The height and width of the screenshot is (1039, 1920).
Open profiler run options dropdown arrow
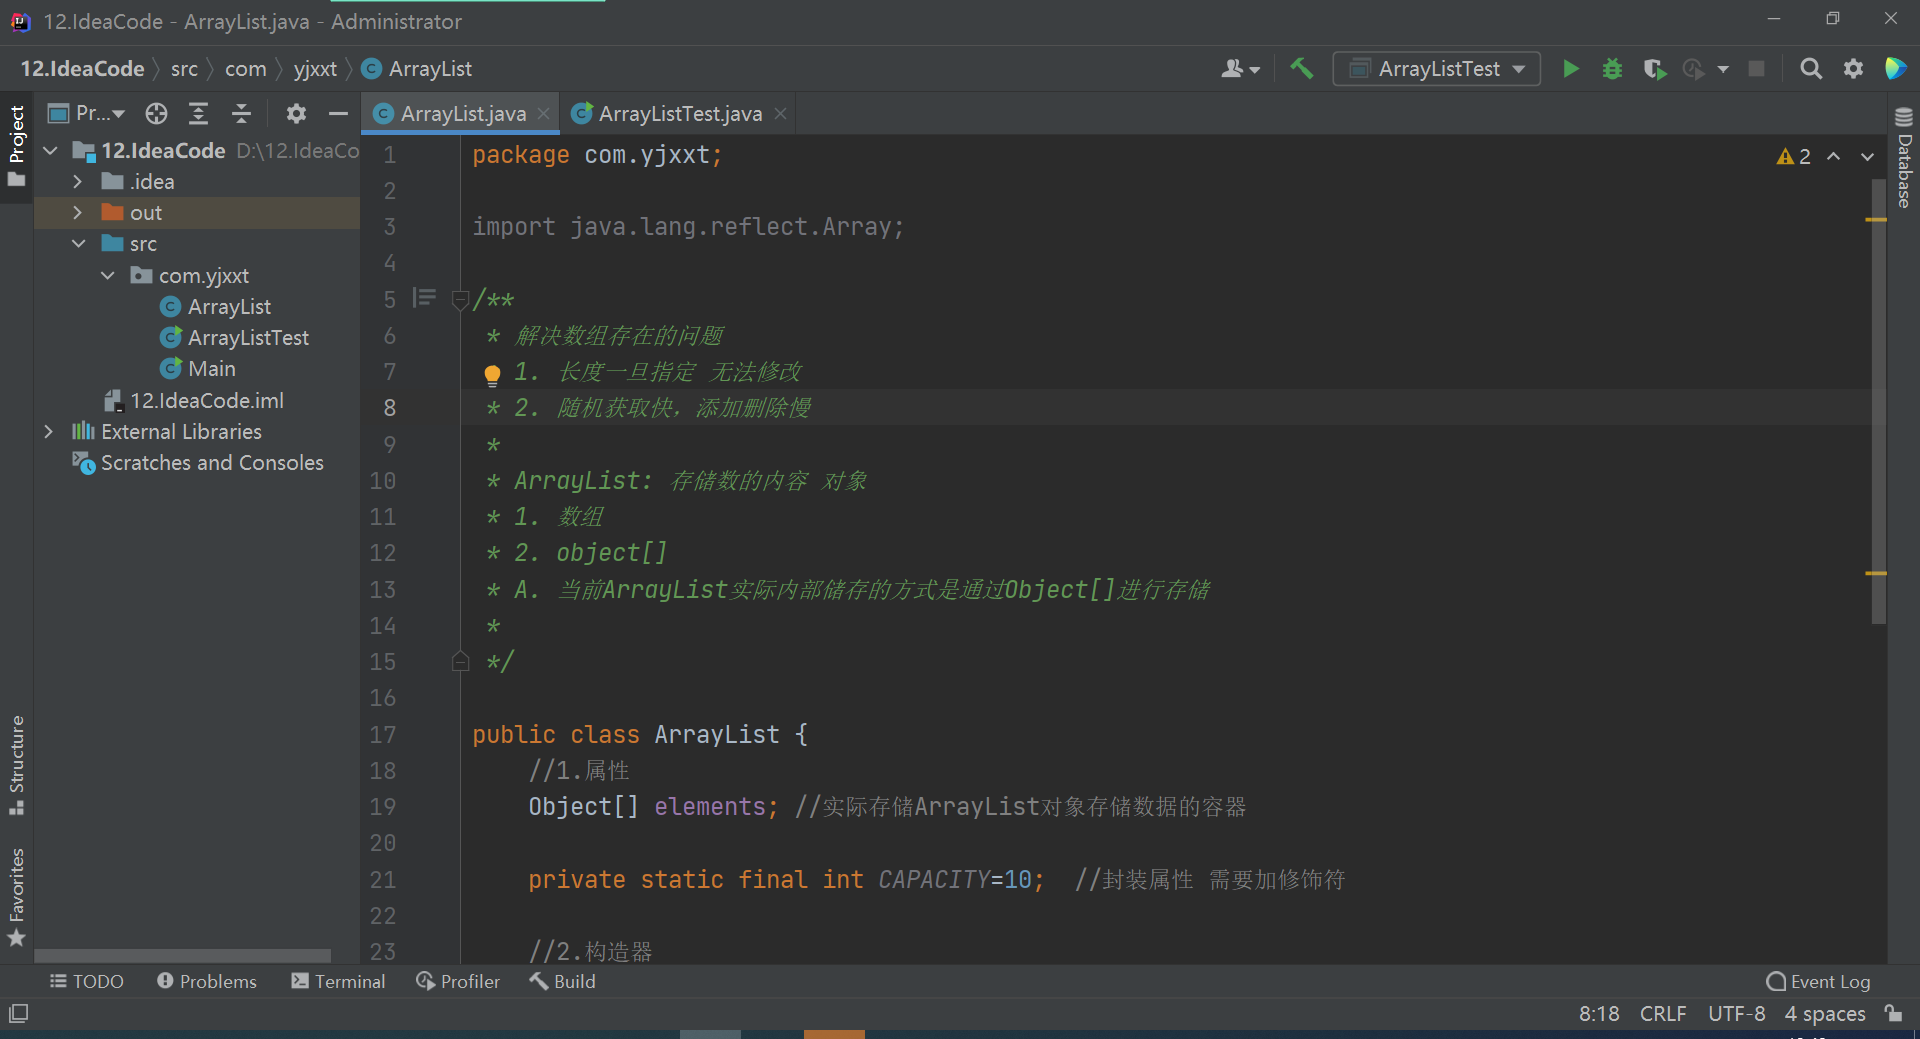click(x=1723, y=69)
